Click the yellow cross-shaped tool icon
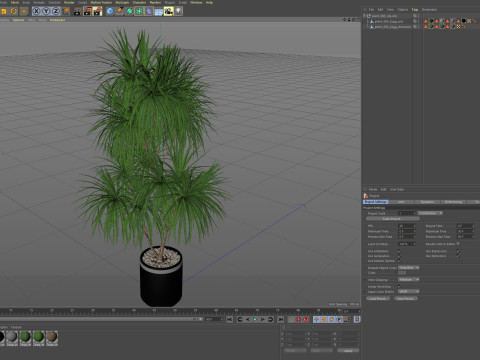The height and width of the screenshot is (360, 480). pos(24,11)
